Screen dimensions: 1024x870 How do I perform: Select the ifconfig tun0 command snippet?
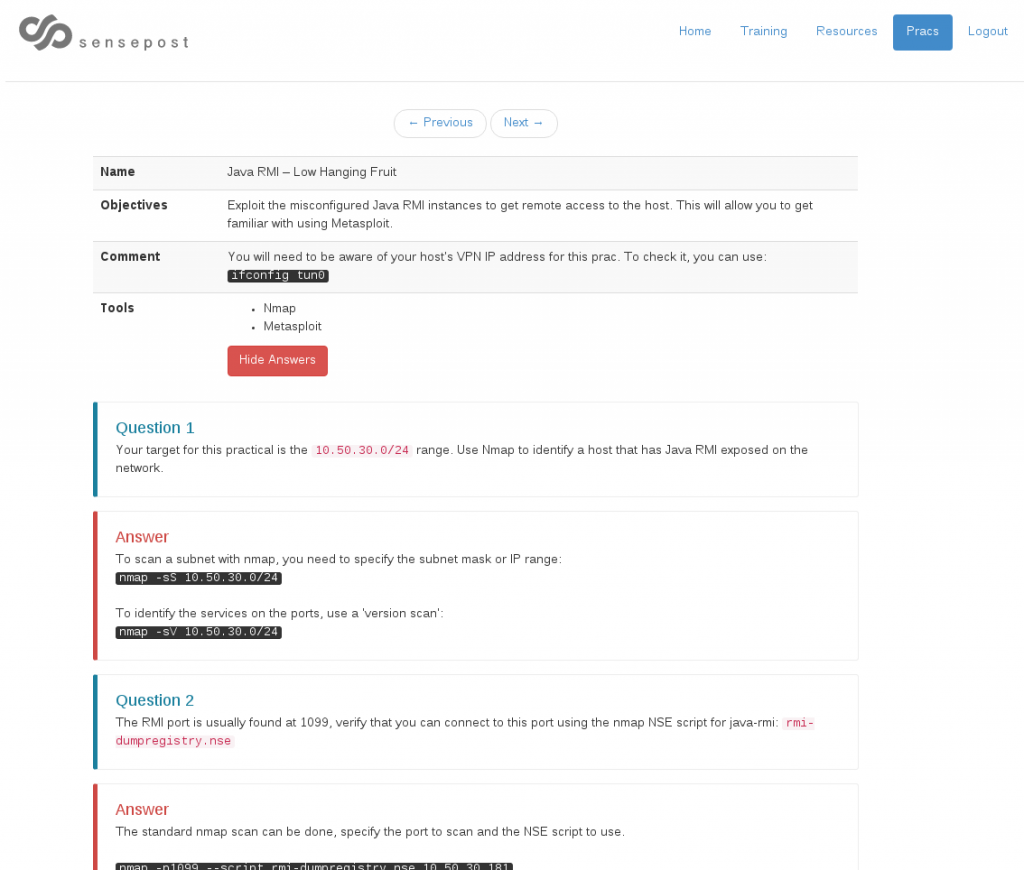[x=278, y=276]
